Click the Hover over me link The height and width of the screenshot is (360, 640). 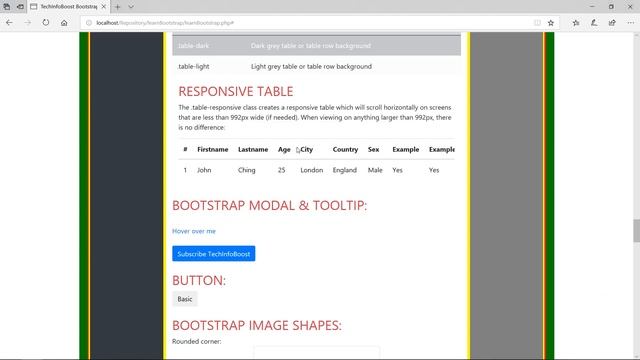pos(194,231)
